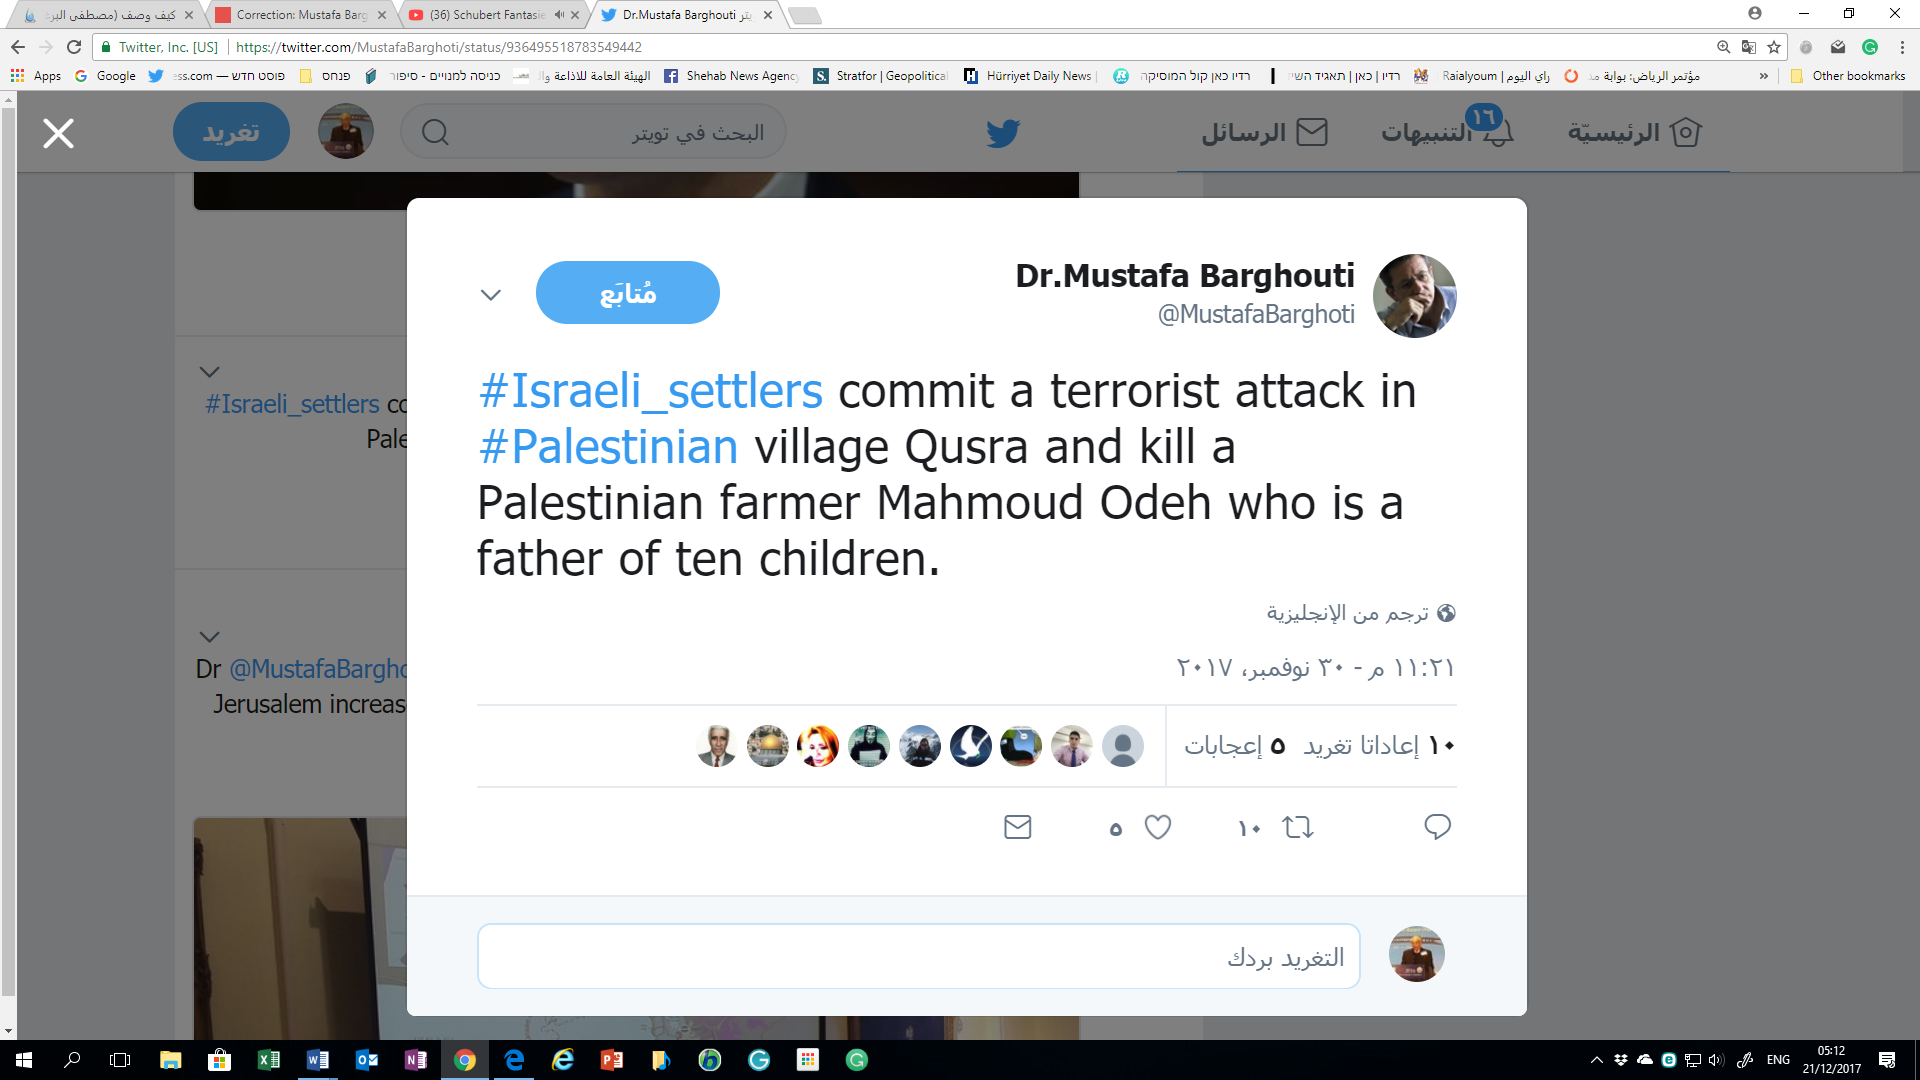
Task: Open the messages menu item in navigation
Action: [1264, 133]
